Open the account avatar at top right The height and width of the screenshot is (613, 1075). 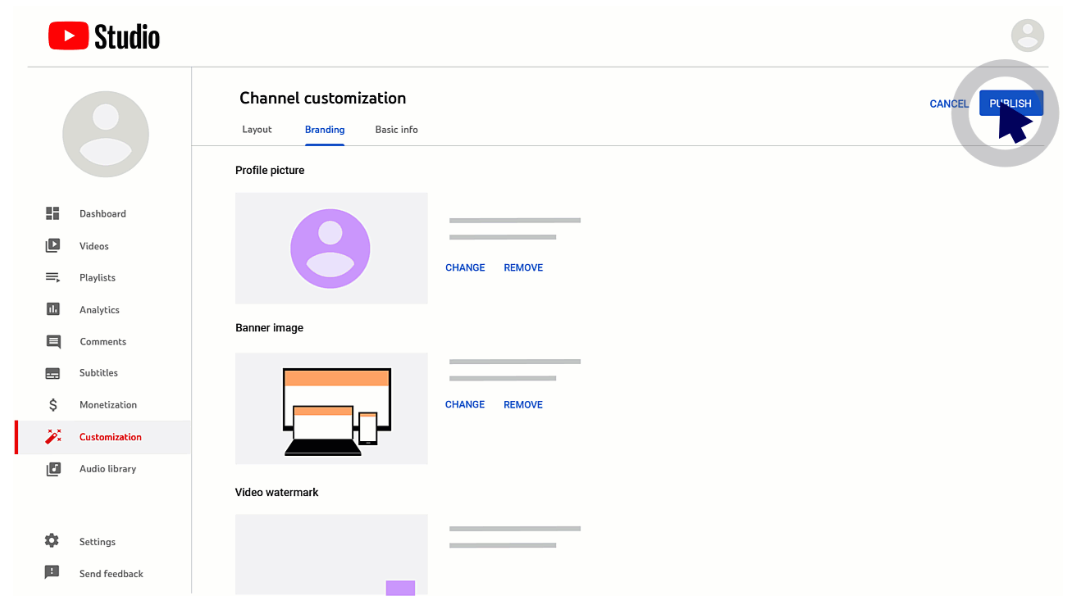[1027, 36]
